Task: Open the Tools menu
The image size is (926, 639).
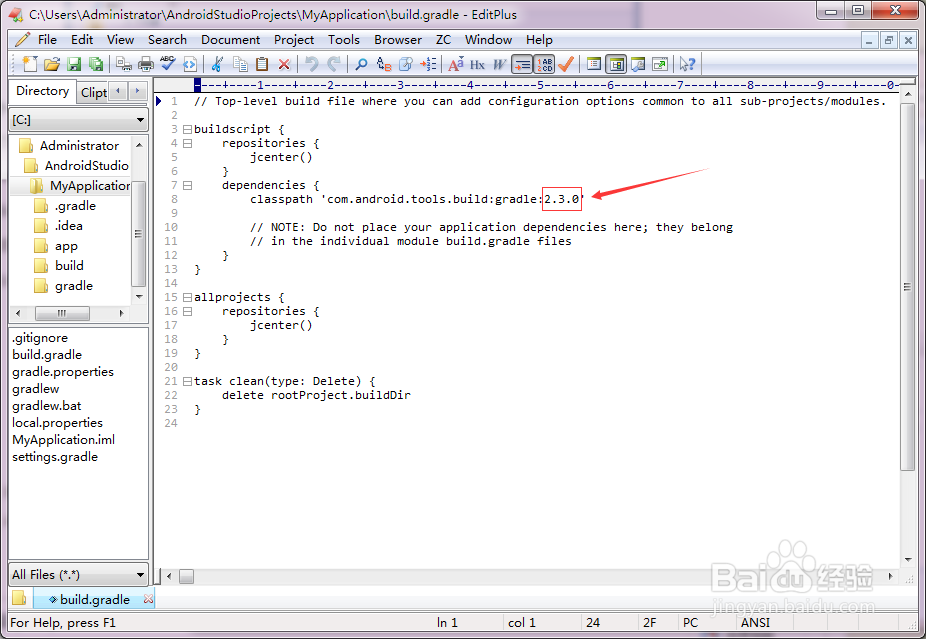Action: (344, 40)
